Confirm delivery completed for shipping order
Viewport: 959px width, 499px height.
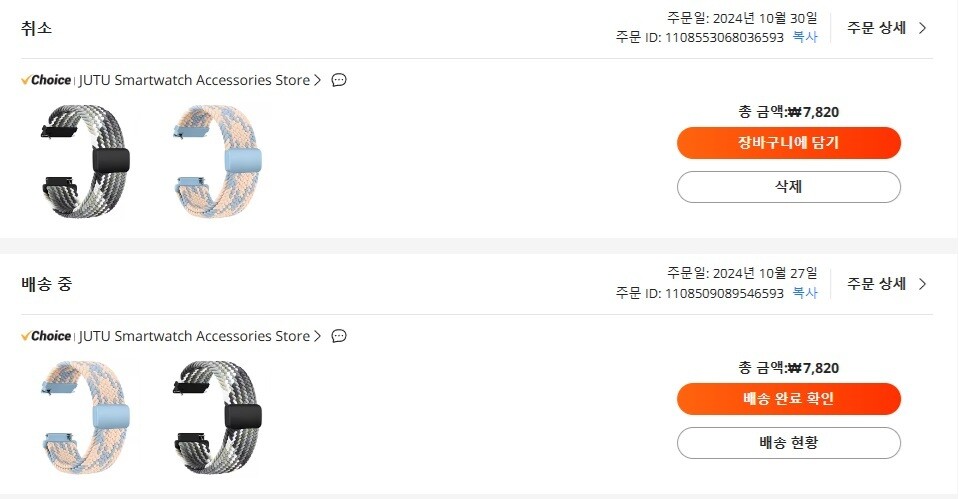point(788,399)
